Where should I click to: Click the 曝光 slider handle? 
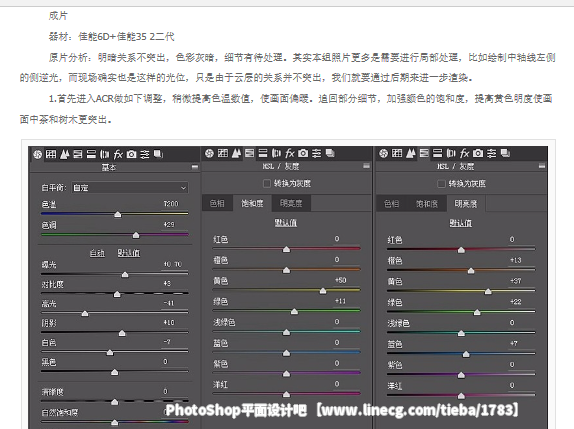pos(125,274)
